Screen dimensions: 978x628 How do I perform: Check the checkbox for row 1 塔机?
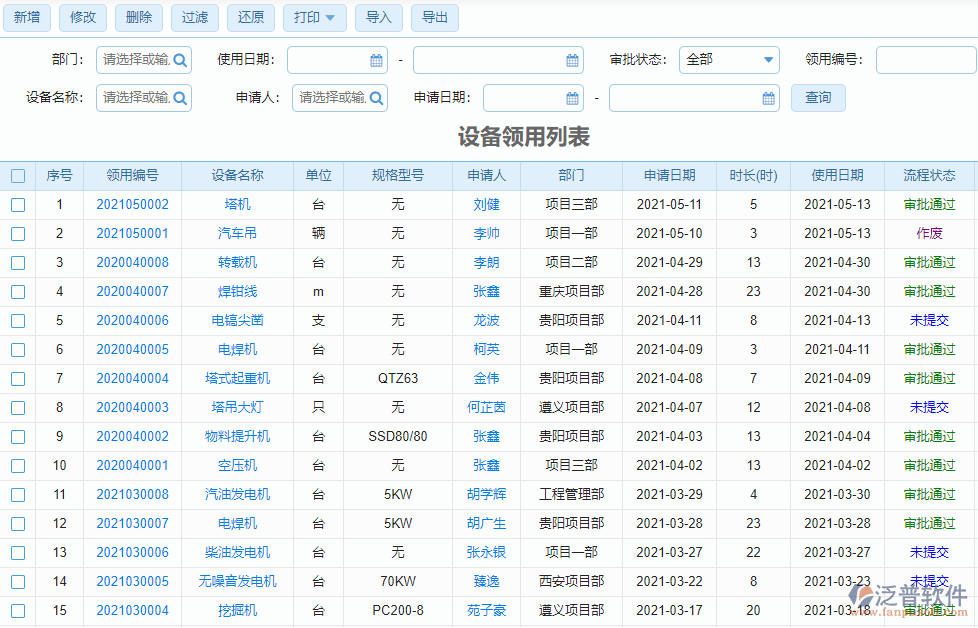point(18,204)
